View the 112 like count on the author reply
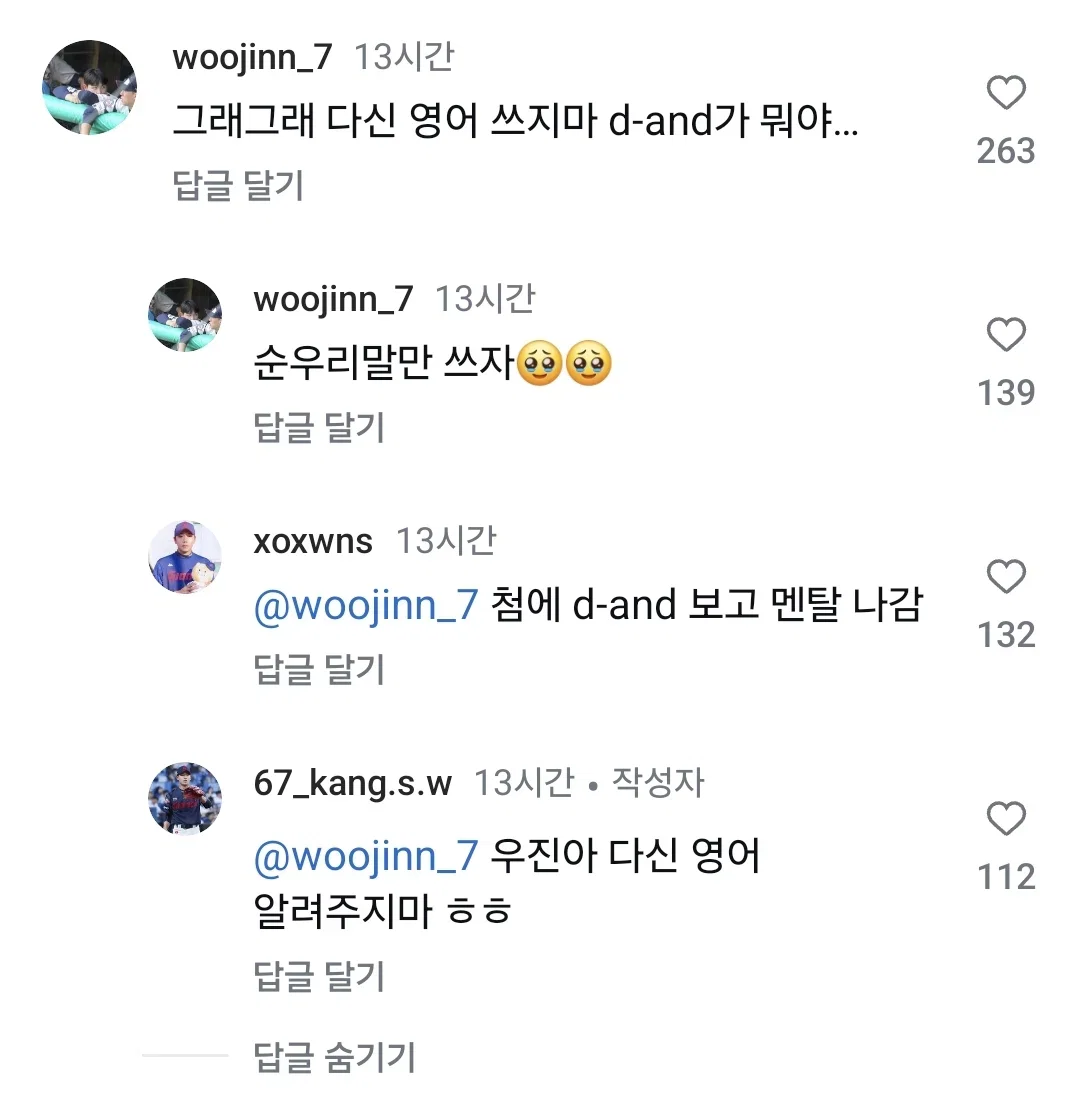This screenshot has width=1080, height=1109. pyautogui.click(x=1006, y=877)
